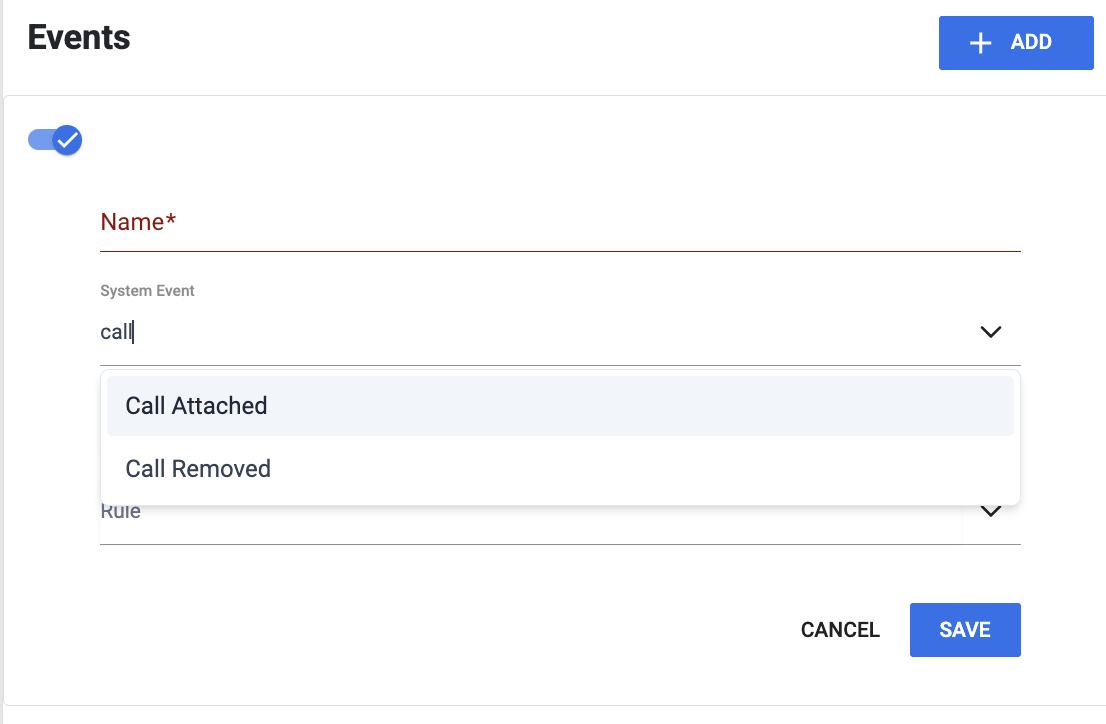Click the System Event chevron arrow
1106x724 pixels.
tap(991, 332)
